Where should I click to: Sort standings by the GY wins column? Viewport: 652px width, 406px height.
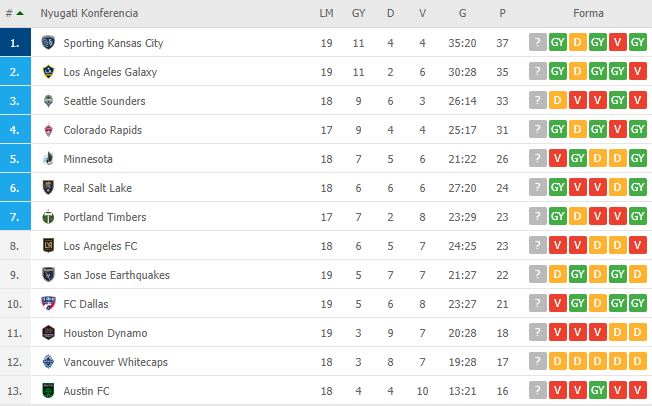pyautogui.click(x=358, y=14)
